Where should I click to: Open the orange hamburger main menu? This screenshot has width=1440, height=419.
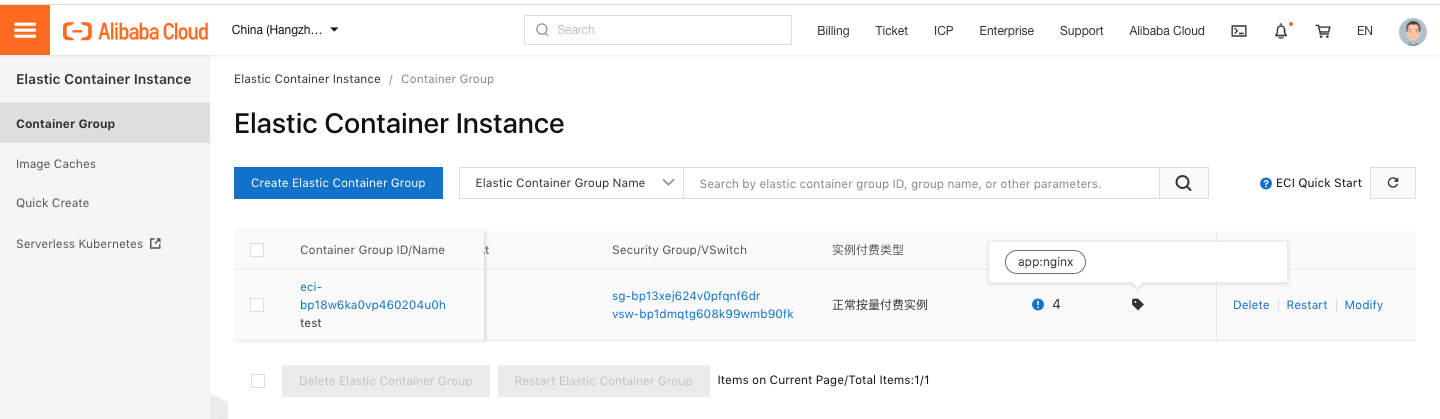point(25,30)
